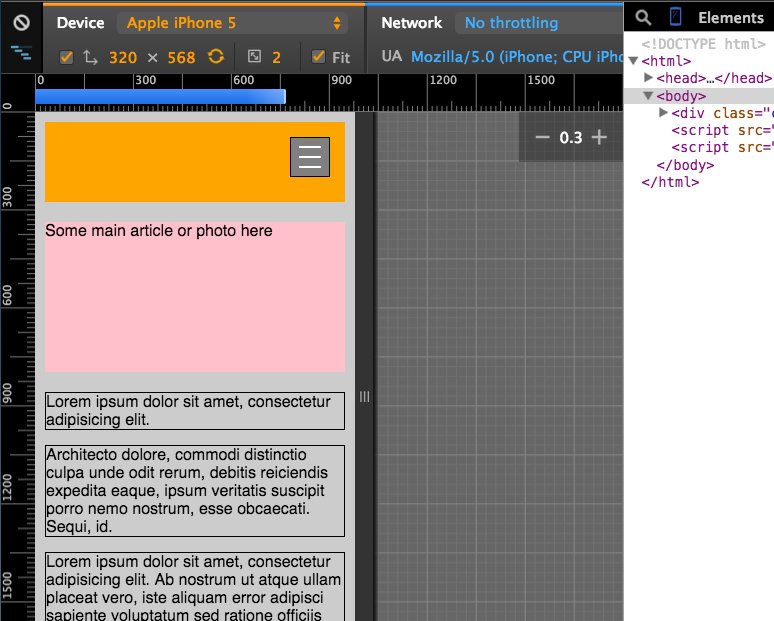The height and width of the screenshot is (621, 774).
Task: Collapse the html node triangle
Action: pos(634,61)
